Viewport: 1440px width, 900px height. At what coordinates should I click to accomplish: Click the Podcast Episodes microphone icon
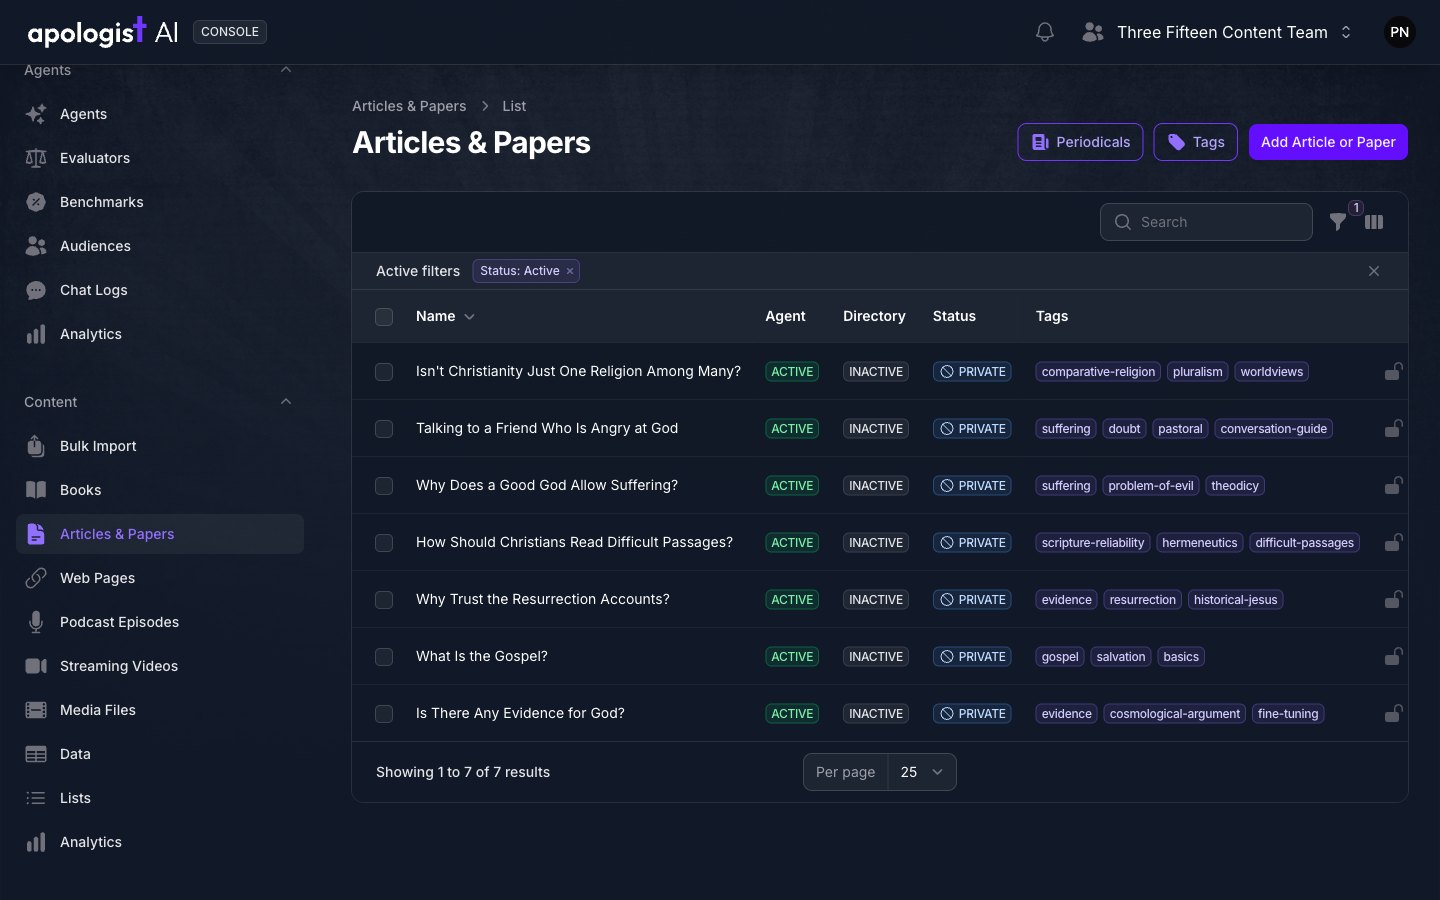point(36,622)
